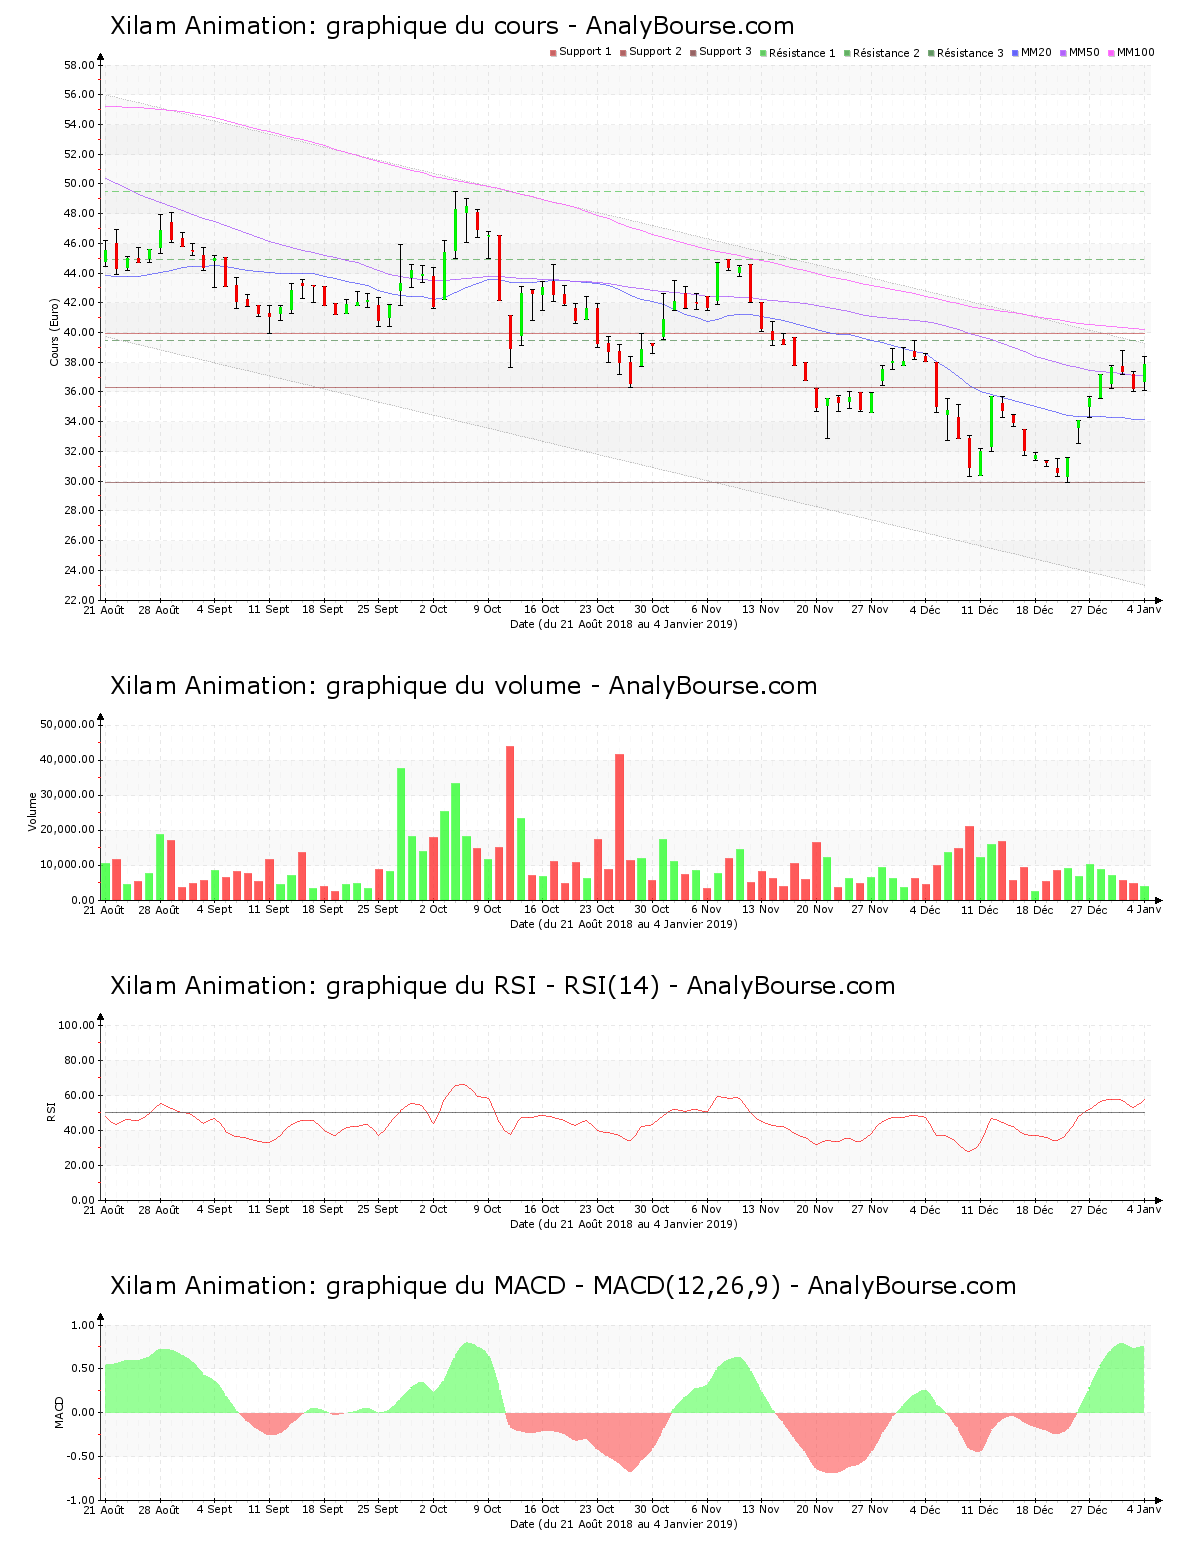
Task: Click the 'graphique du cours' chart title
Action: [x=452, y=26]
